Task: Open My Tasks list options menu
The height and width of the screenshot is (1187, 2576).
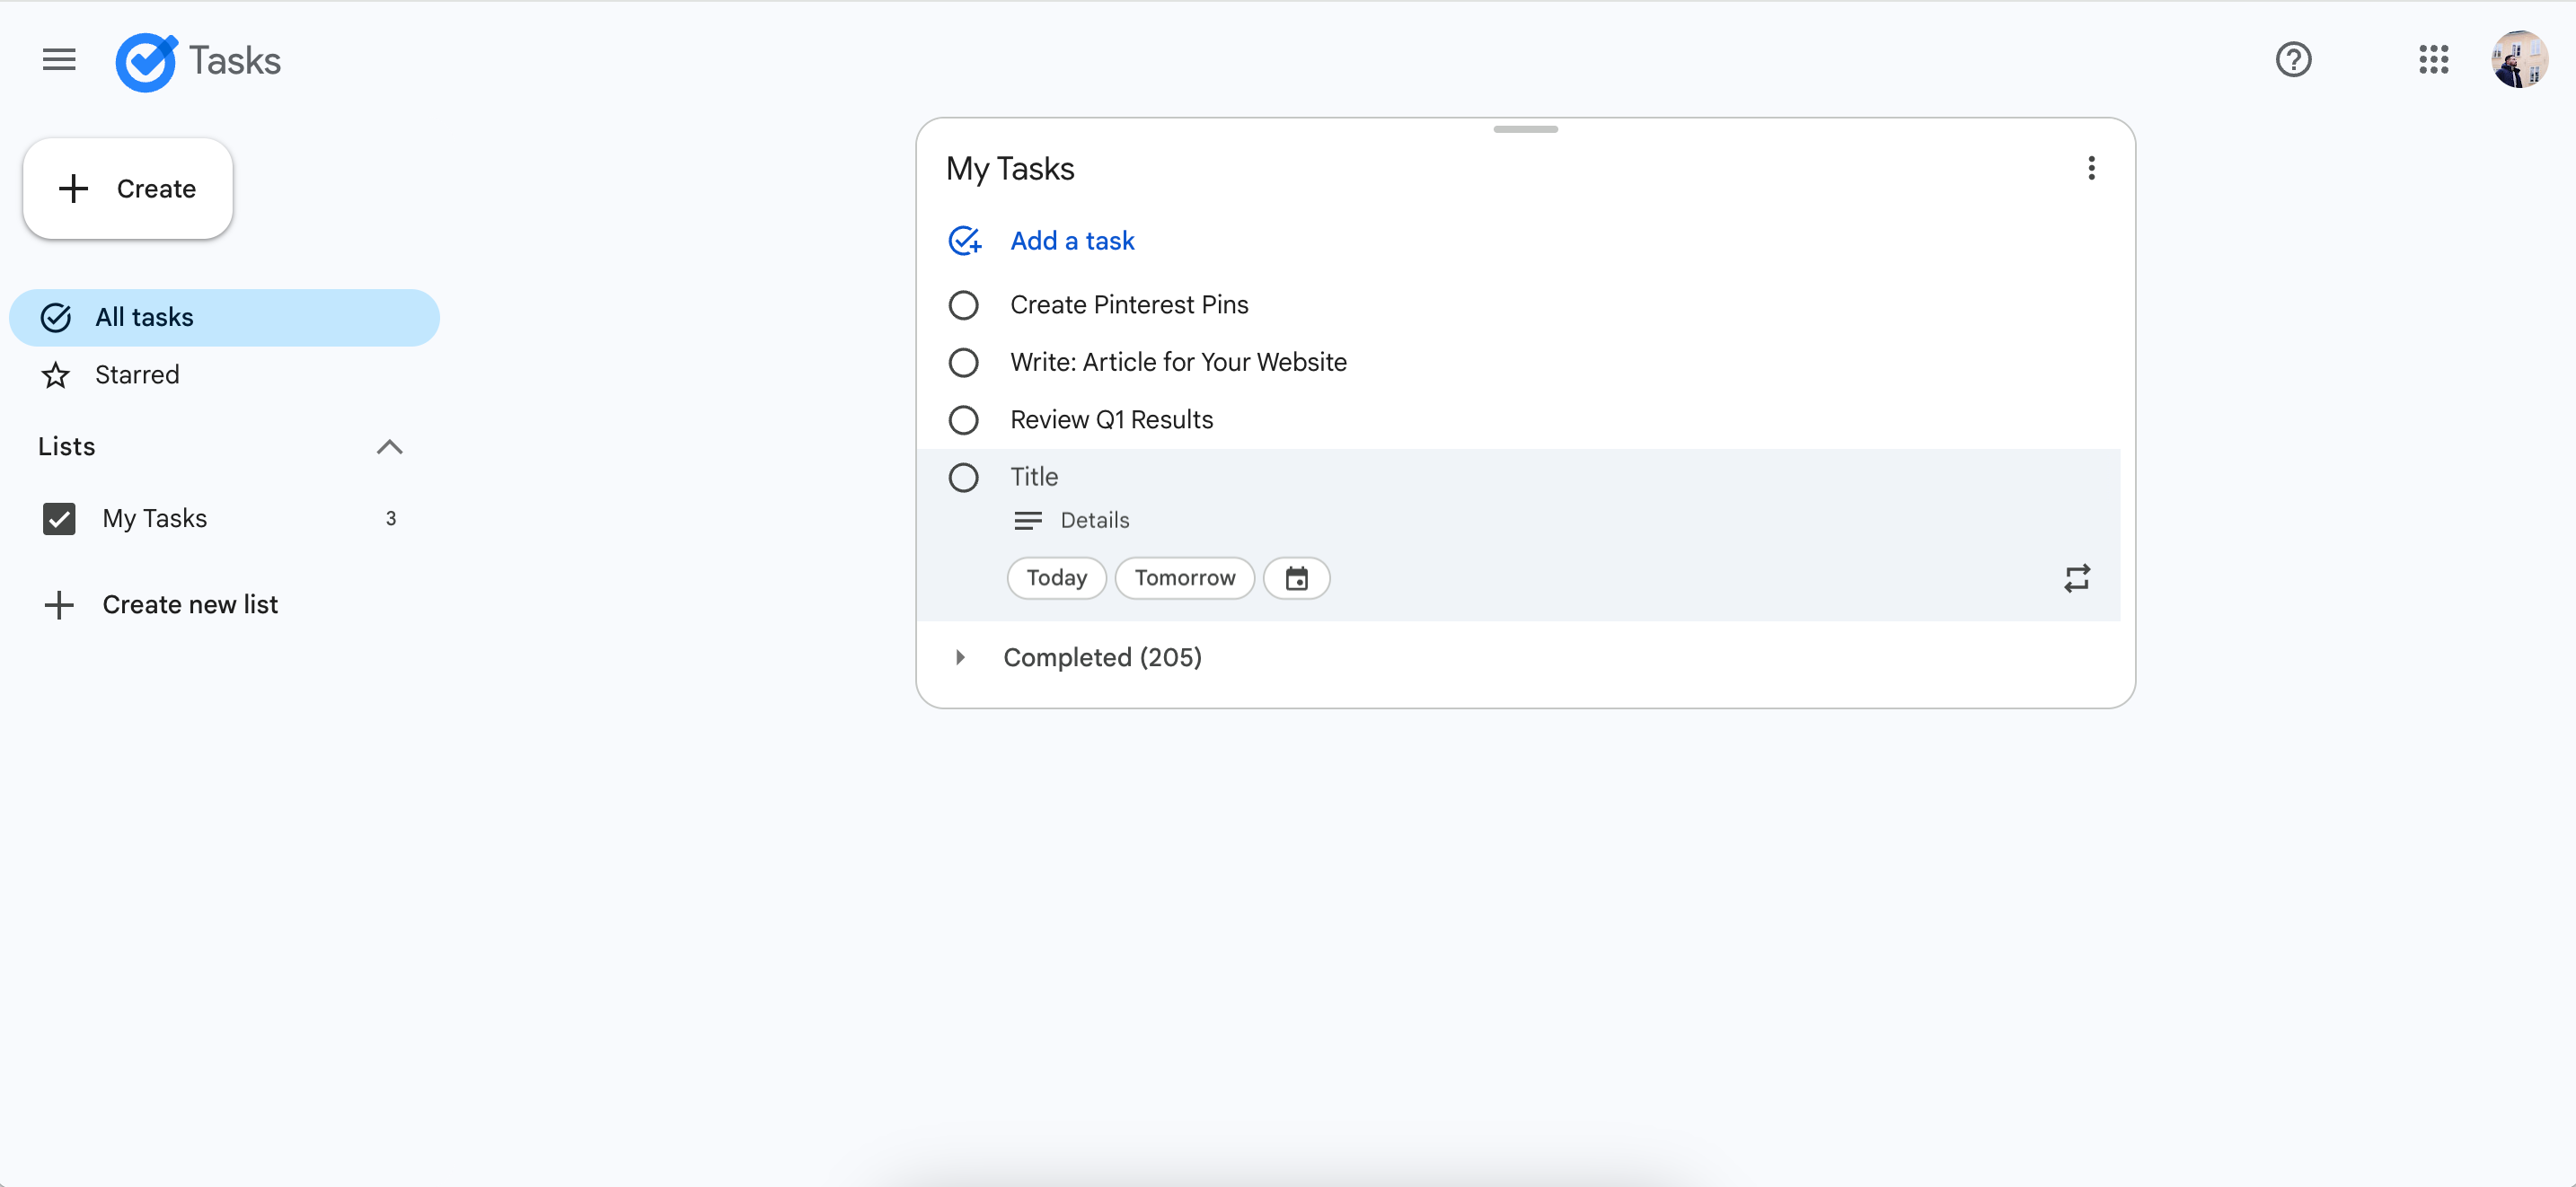Action: pyautogui.click(x=2090, y=168)
